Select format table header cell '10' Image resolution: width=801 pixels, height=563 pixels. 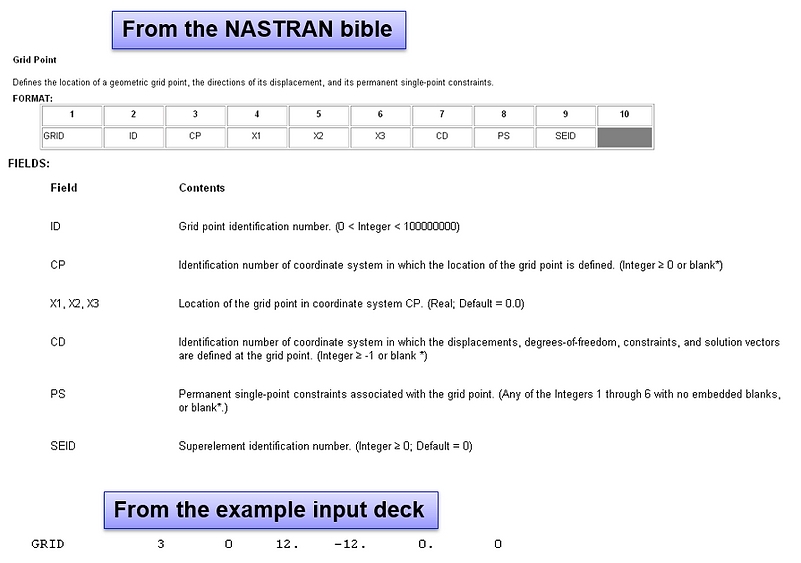[625, 115]
